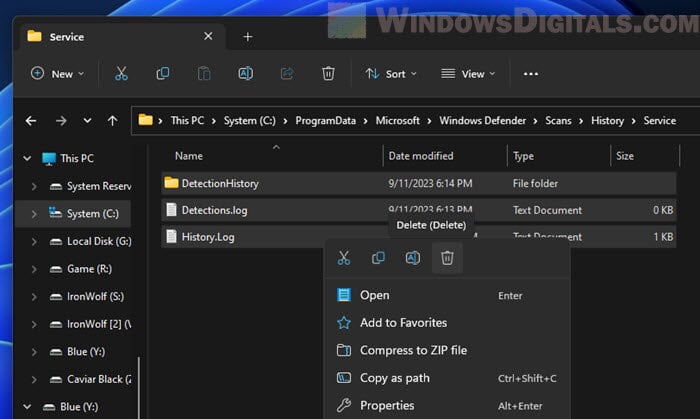Click the Rename icon in the toolbar
Screen dimensions: 700x419
[x=246, y=74]
